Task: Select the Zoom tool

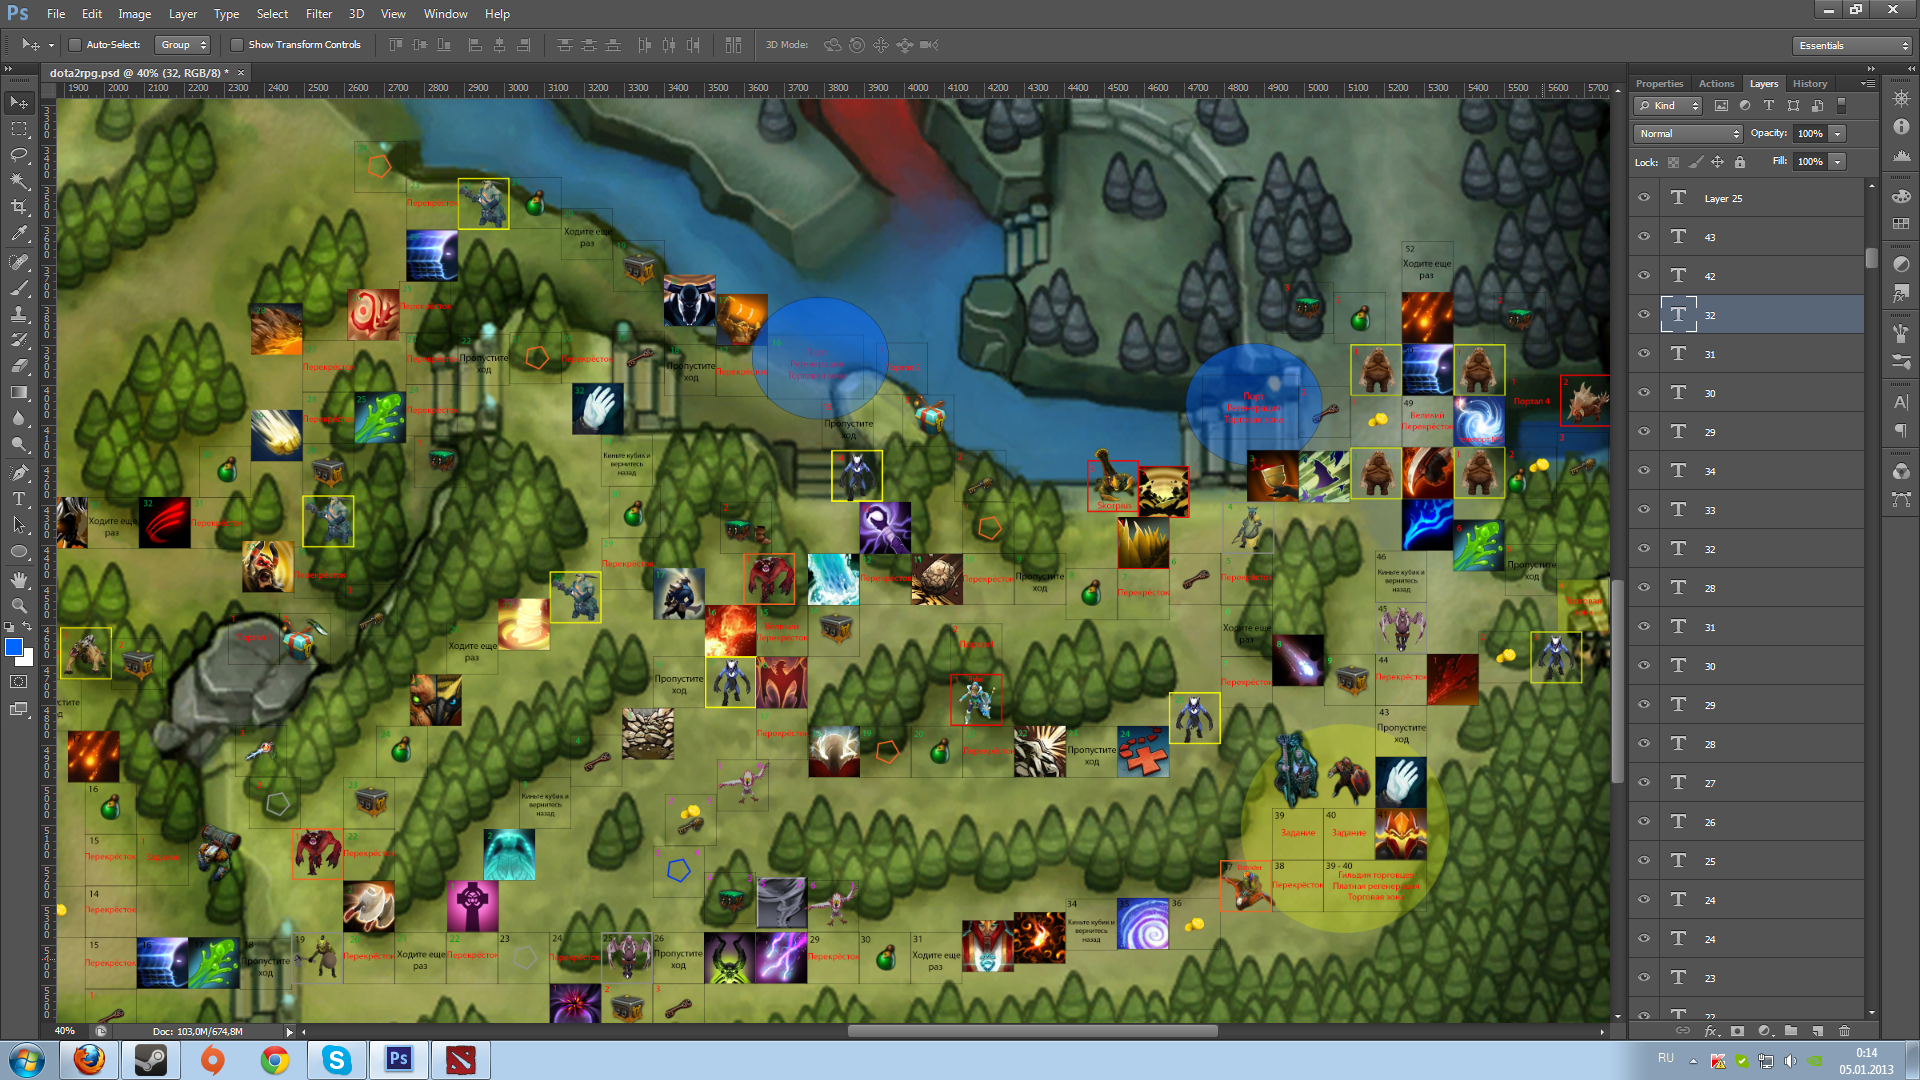Action: 19,605
